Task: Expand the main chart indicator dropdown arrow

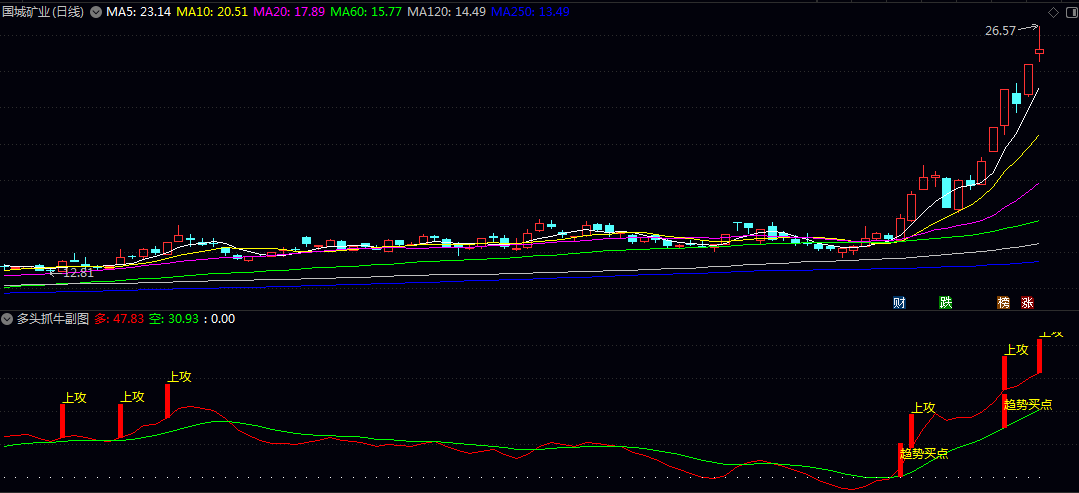Action: (95, 12)
